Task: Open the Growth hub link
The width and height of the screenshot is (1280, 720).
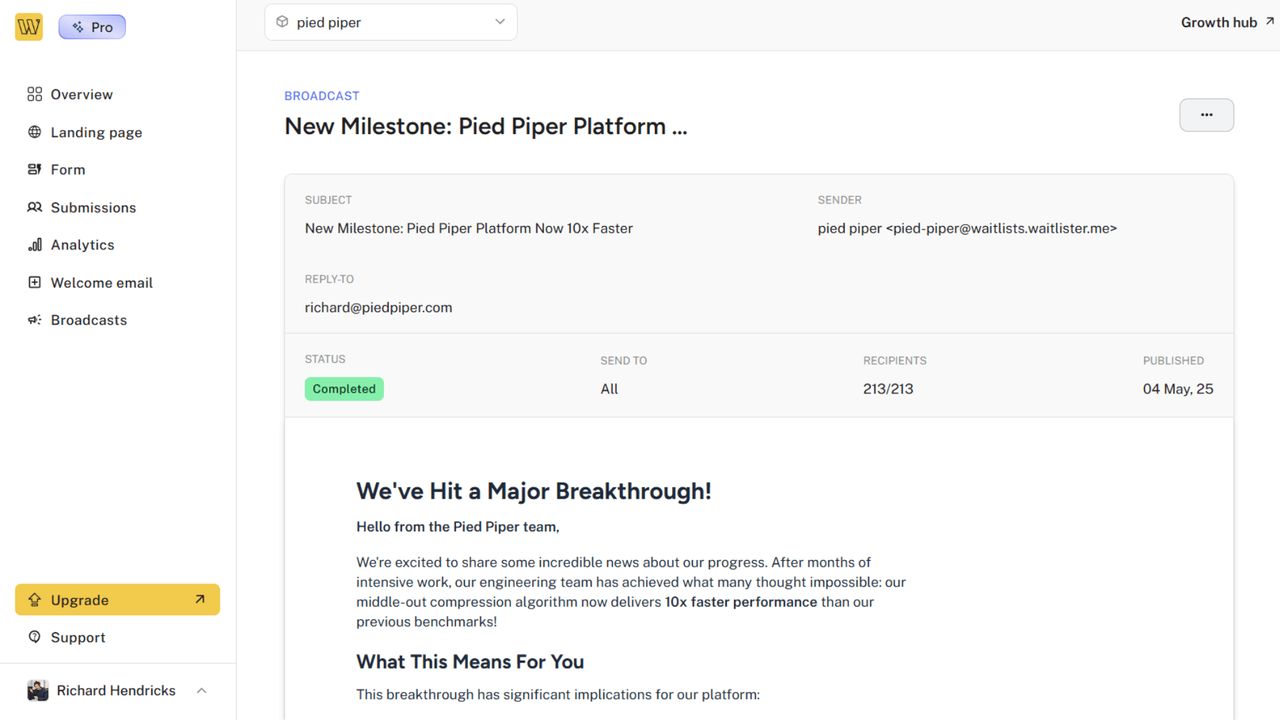Action: tap(1227, 22)
